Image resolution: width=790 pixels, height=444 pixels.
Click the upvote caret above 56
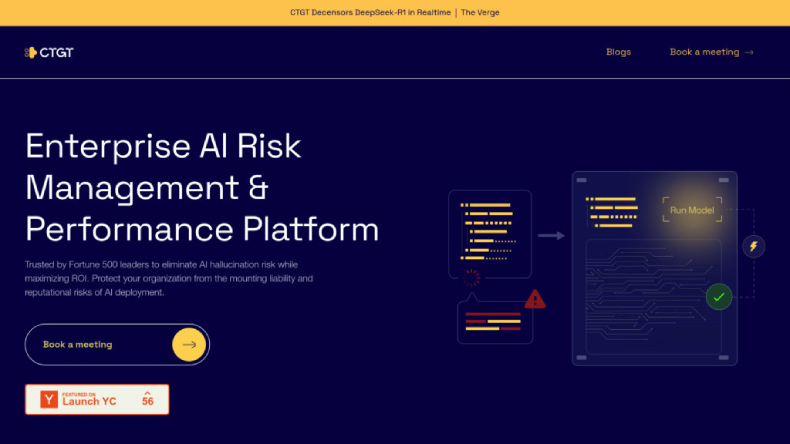click(148, 392)
